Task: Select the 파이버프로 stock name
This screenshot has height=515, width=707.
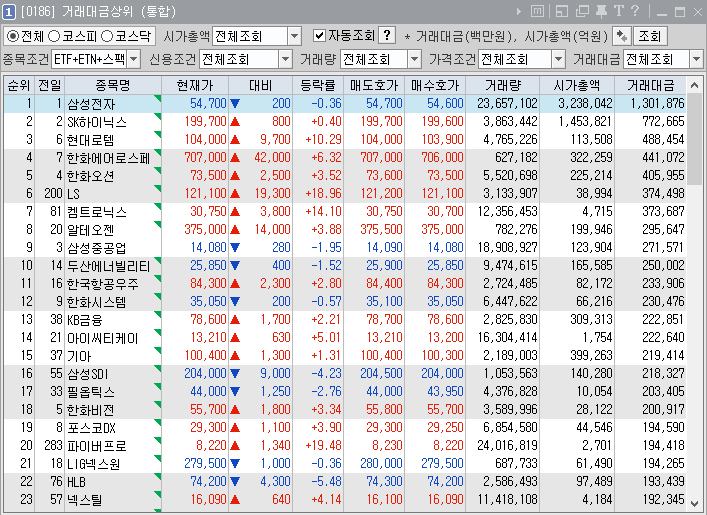Action: point(97,446)
